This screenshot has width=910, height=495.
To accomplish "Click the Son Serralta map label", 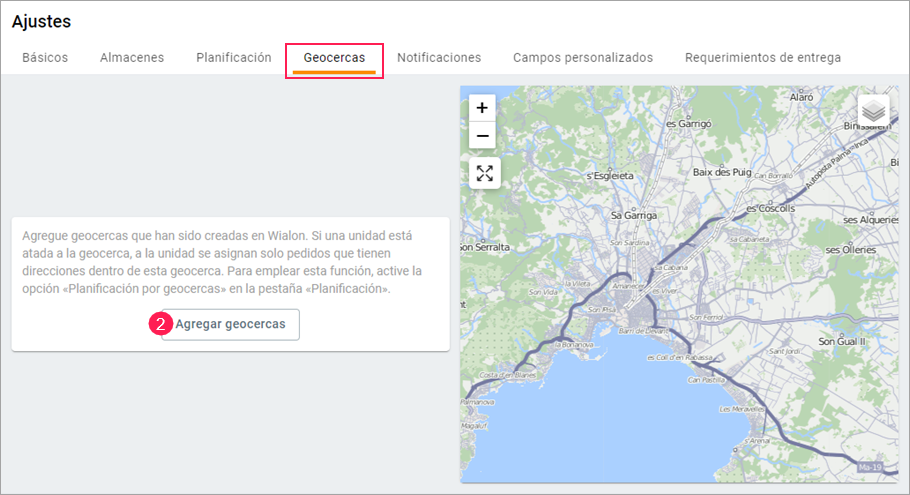I will tap(485, 247).
